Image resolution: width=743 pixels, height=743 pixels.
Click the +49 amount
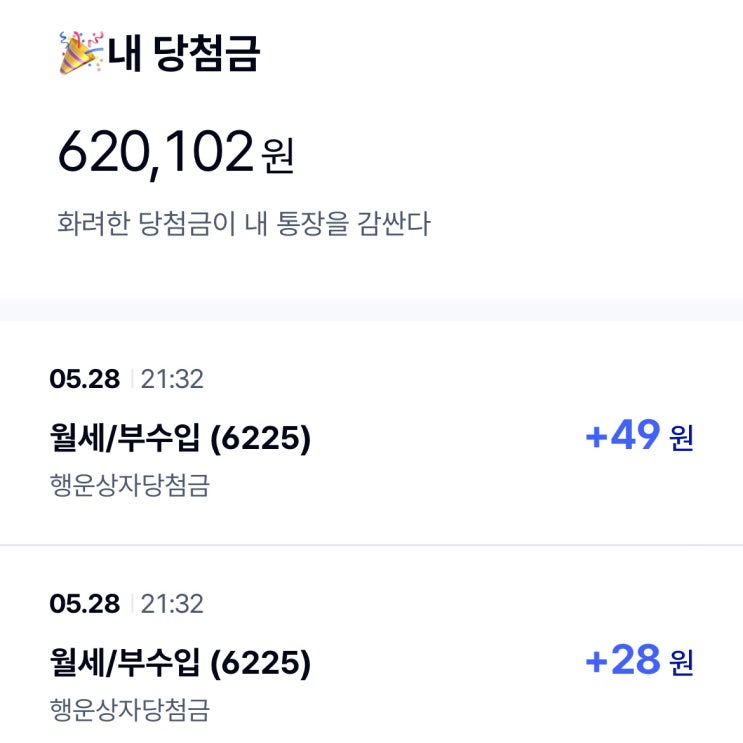[622, 436]
